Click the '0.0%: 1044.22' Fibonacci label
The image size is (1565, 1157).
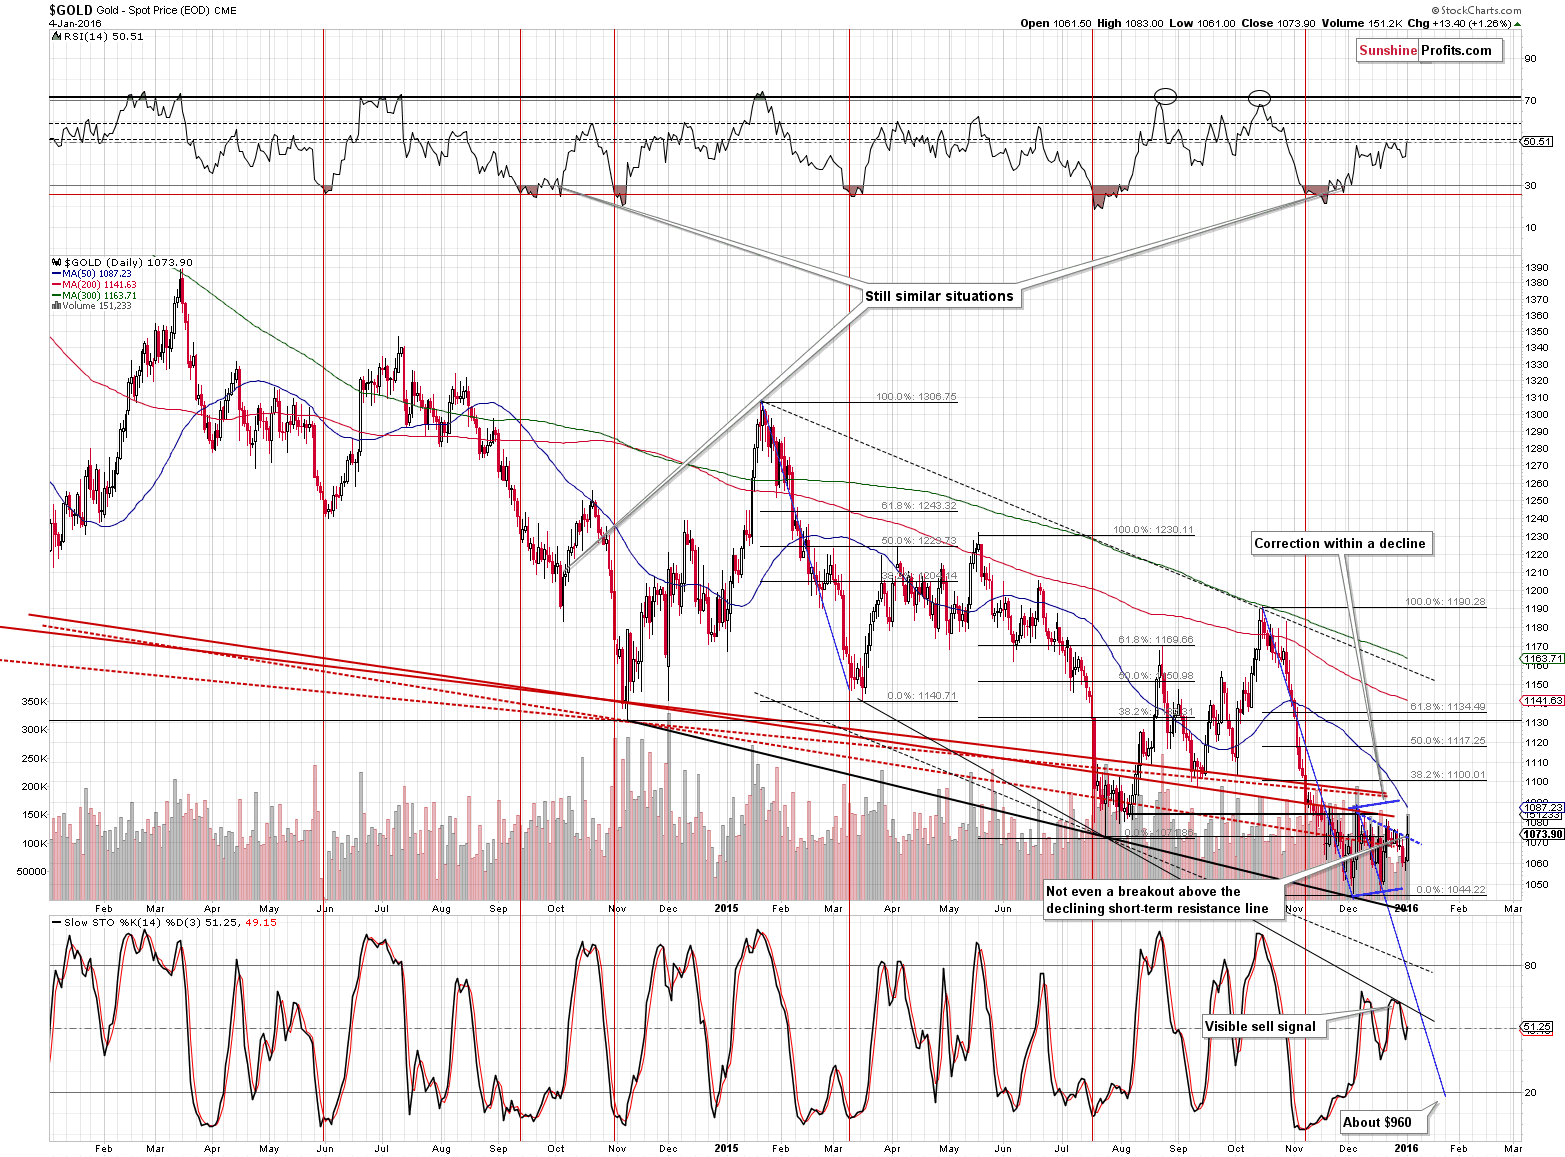[1451, 890]
